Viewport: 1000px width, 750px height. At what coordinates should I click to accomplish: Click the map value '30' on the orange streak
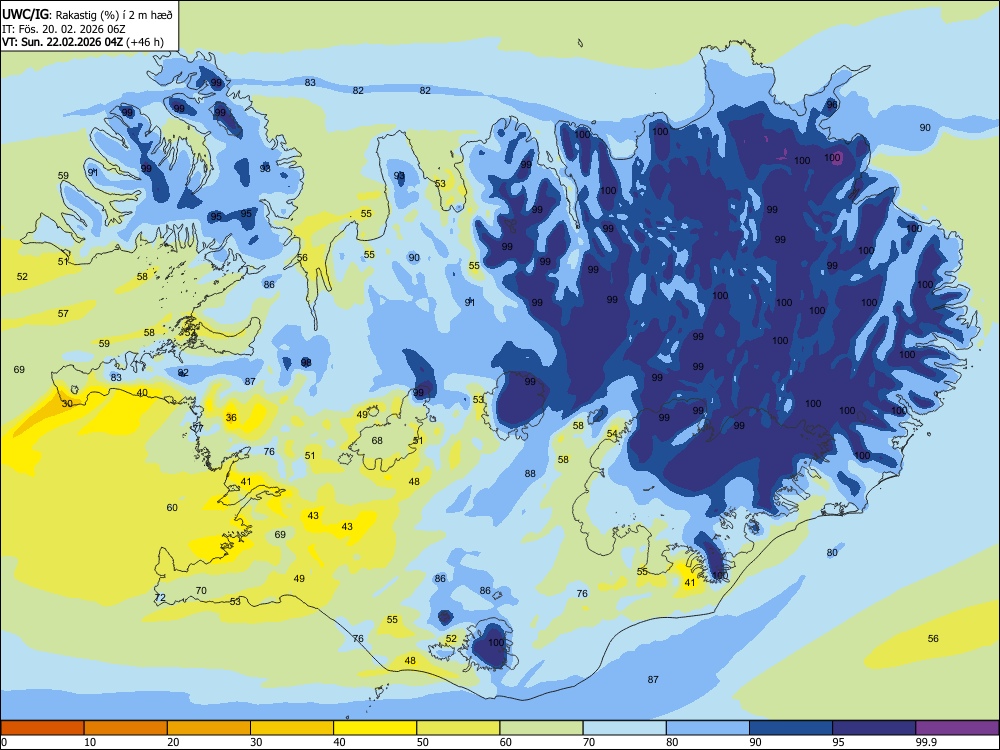[67, 404]
